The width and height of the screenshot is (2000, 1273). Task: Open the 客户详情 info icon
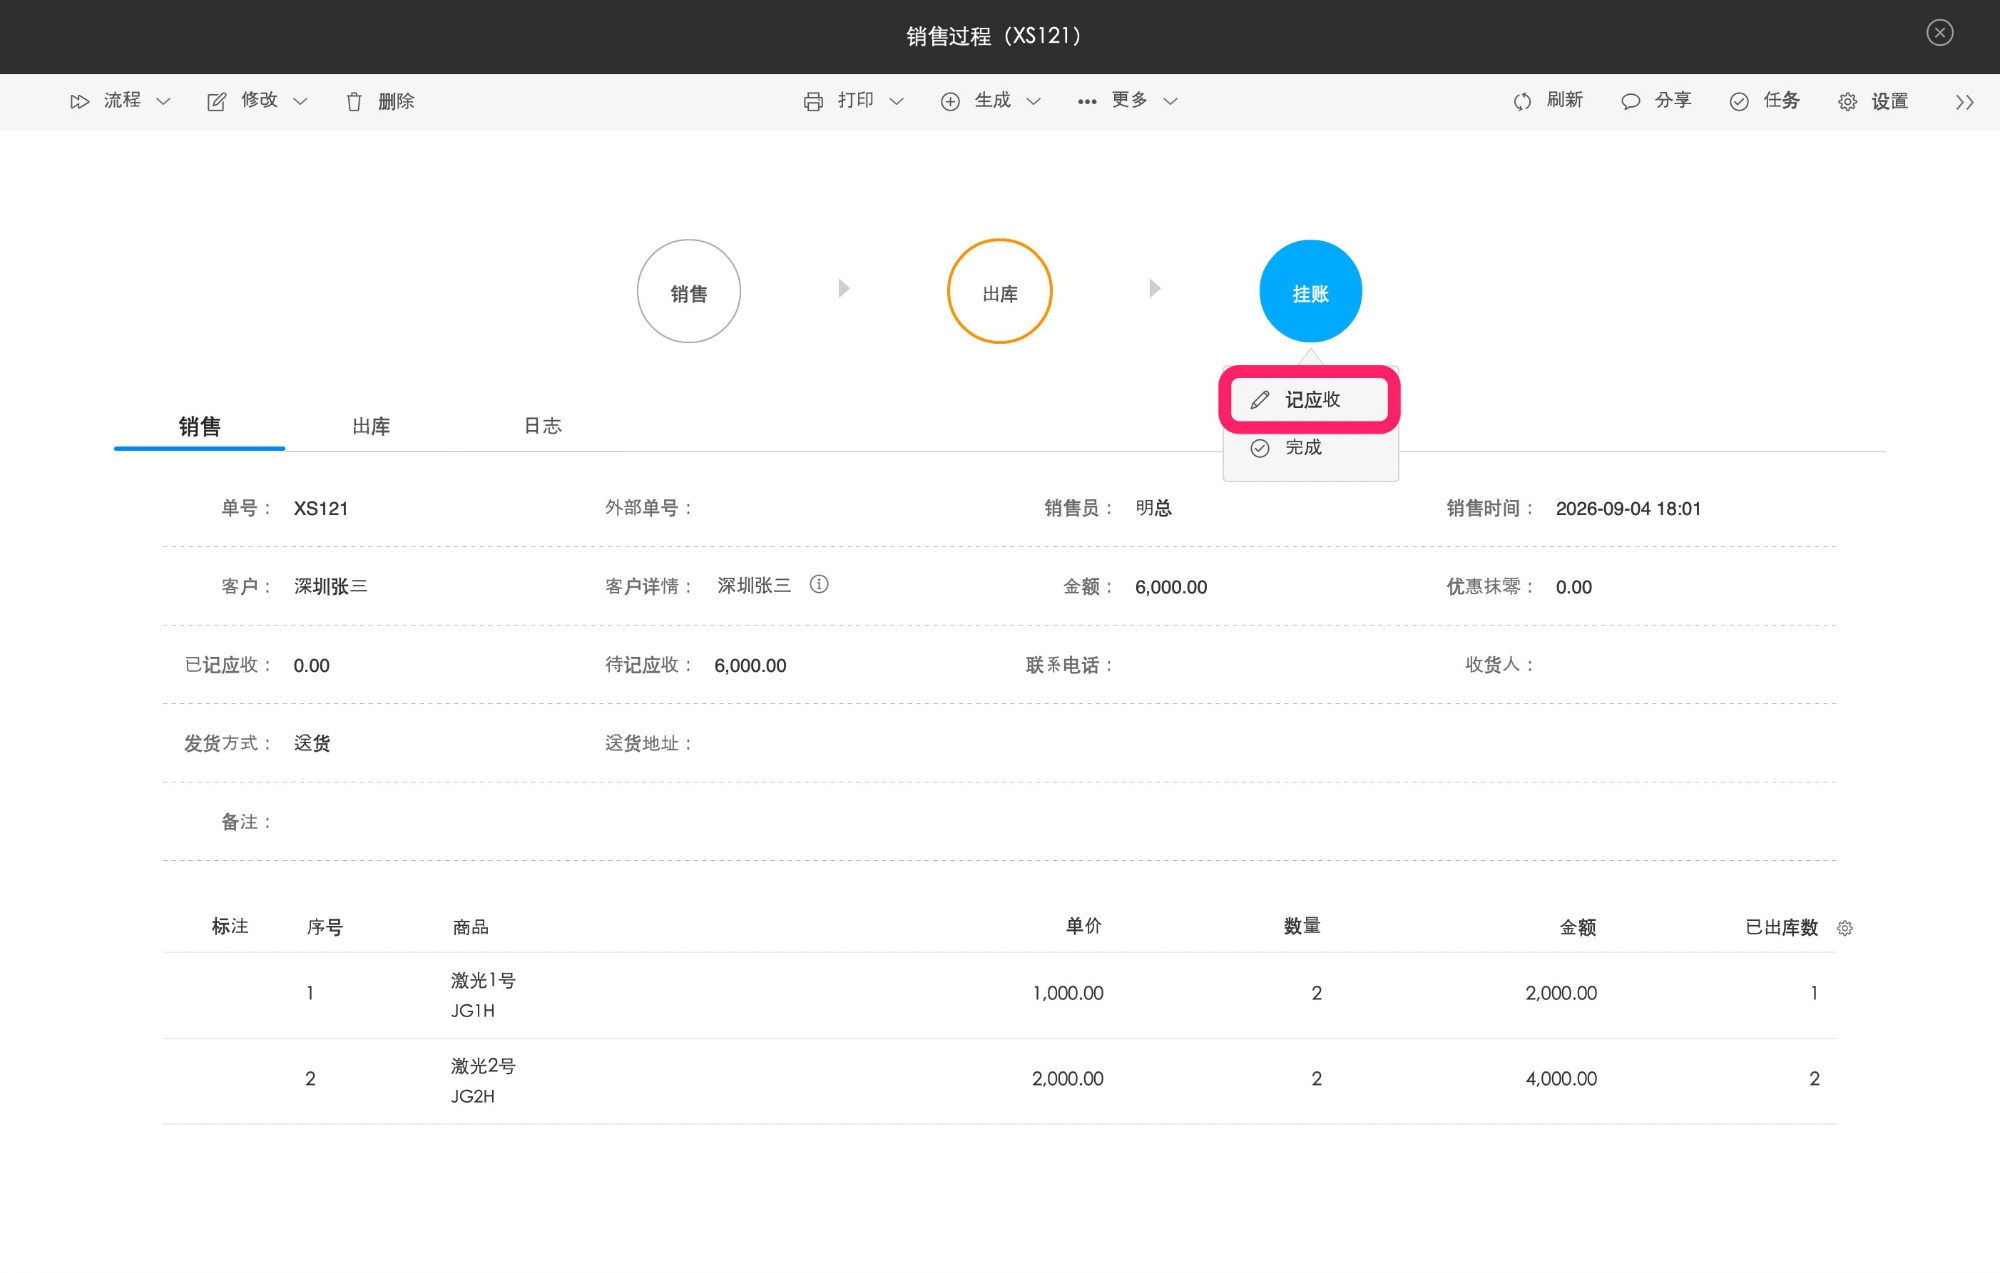[x=819, y=584]
